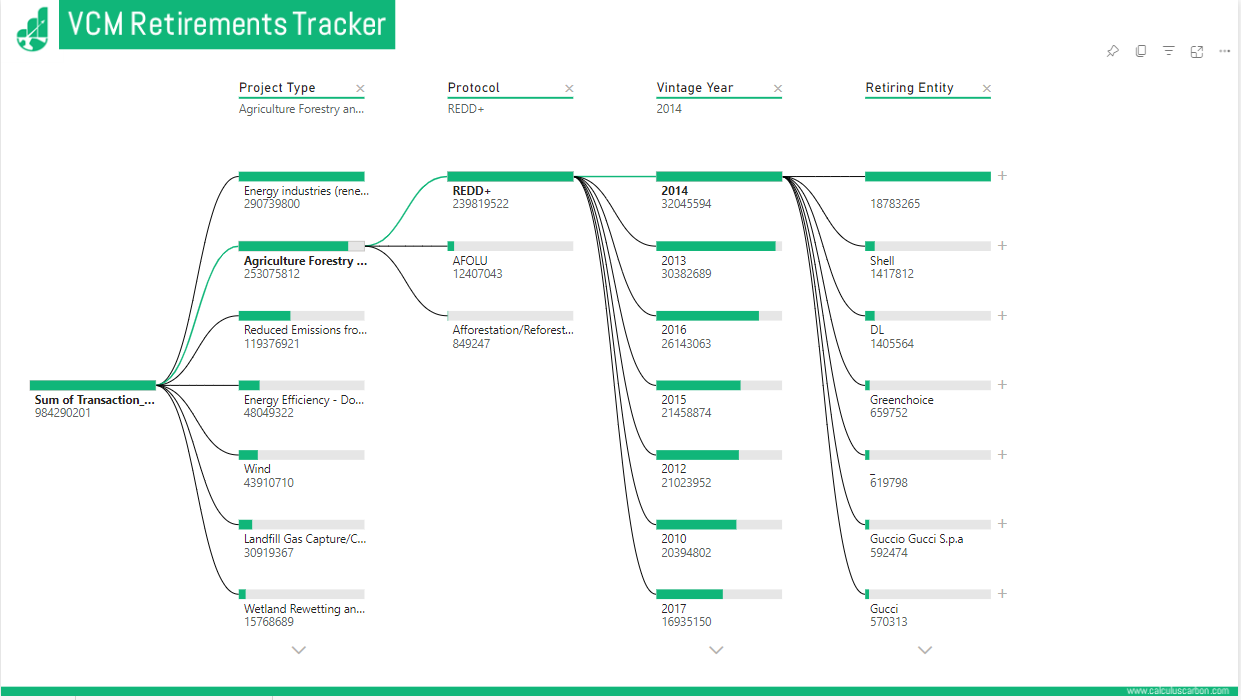1241x700 pixels.
Task: Select the Landfill Gas Capture node
Action: (305, 539)
